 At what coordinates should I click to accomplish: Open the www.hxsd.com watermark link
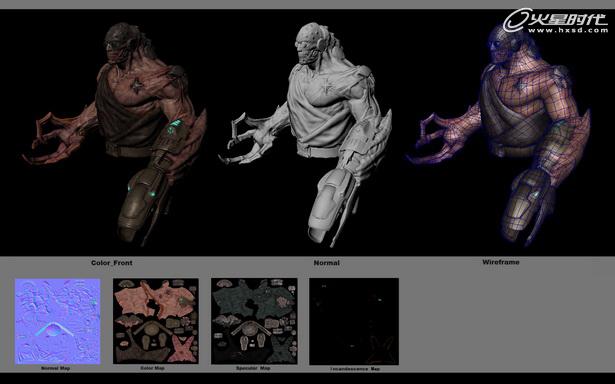pos(569,30)
